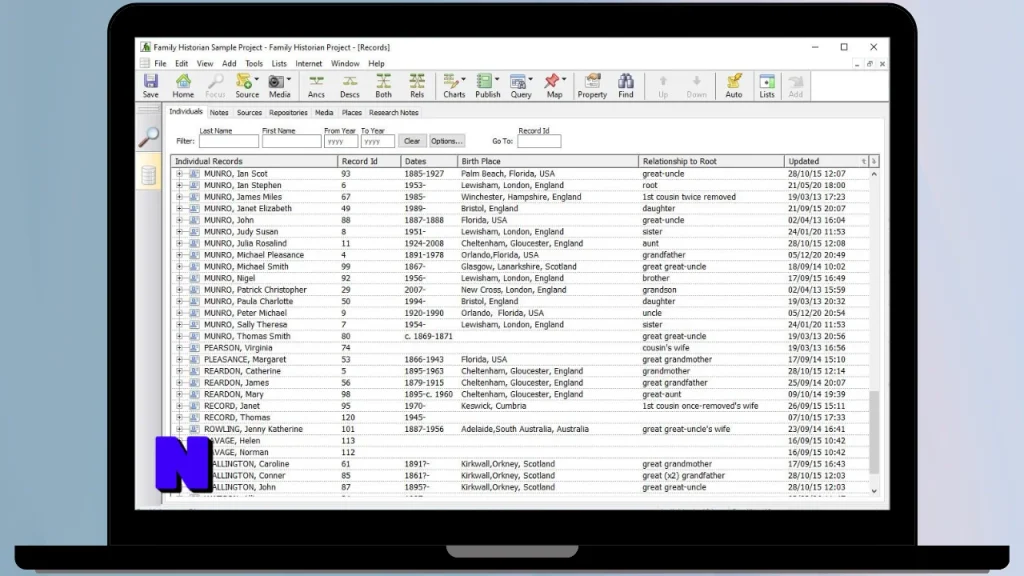Sort by Birth Place column header
This screenshot has height=576, width=1024.
click(548, 161)
